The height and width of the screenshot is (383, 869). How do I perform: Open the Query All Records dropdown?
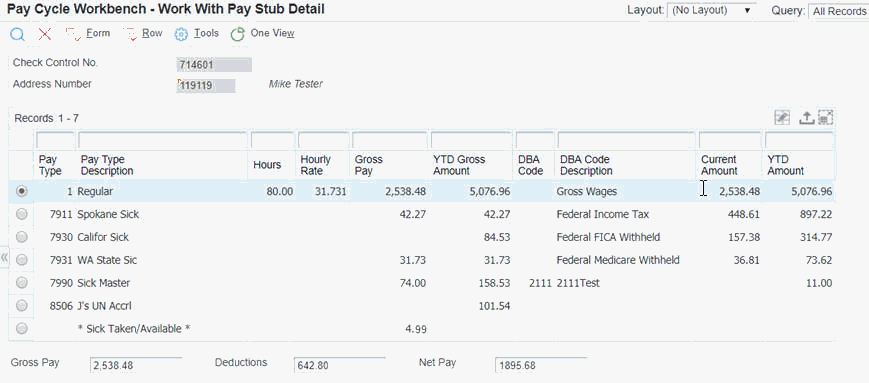pyautogui.click(x=839, y=11)
